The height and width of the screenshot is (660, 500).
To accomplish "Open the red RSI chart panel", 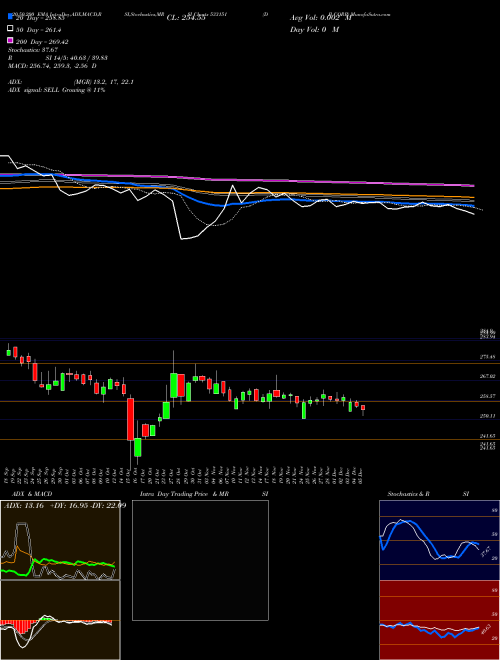I will (x=439, y=620).
